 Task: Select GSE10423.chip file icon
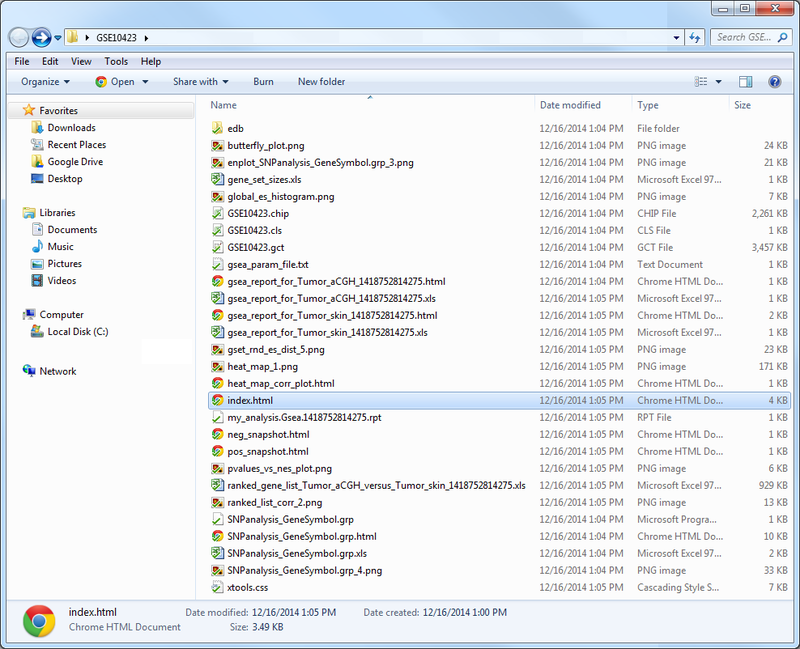click(x=217, y=213)
